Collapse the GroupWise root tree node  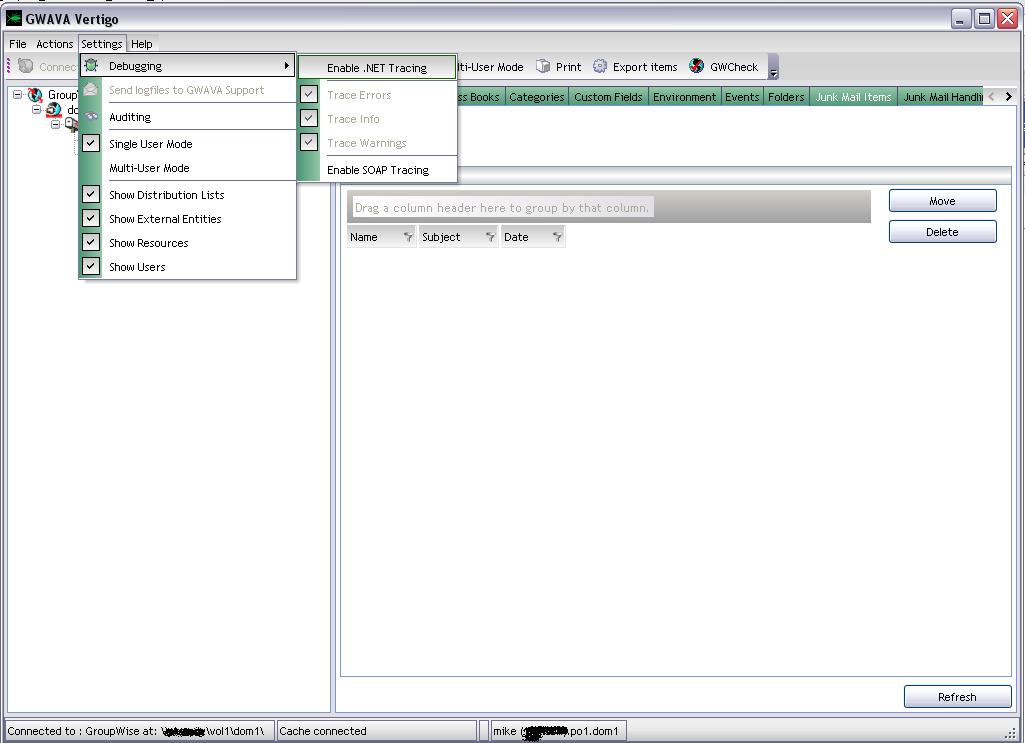click(18, 95)
